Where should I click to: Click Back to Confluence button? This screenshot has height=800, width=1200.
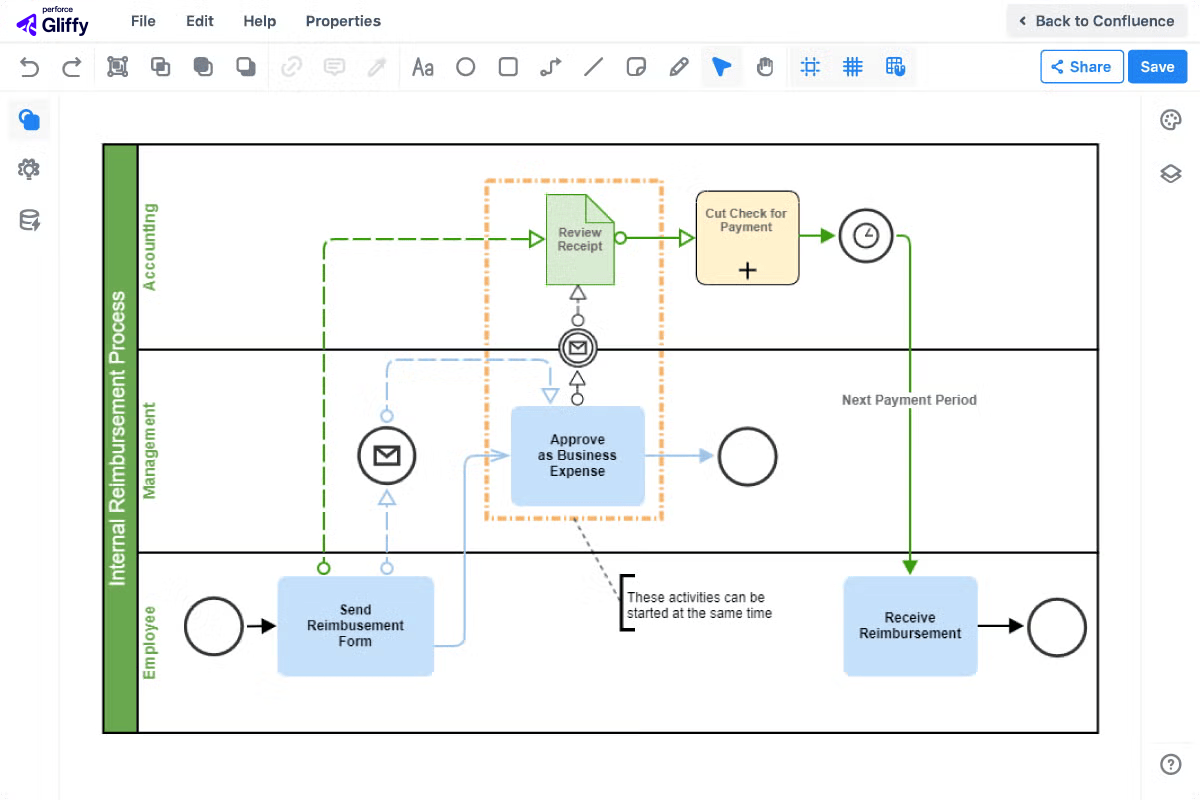click(1097, 21)
